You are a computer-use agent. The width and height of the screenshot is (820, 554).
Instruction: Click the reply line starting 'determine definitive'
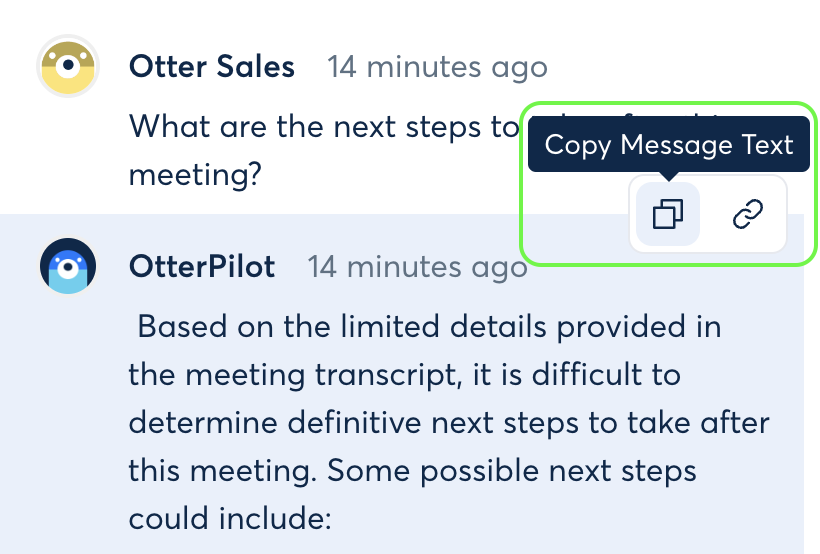point(449,423)
